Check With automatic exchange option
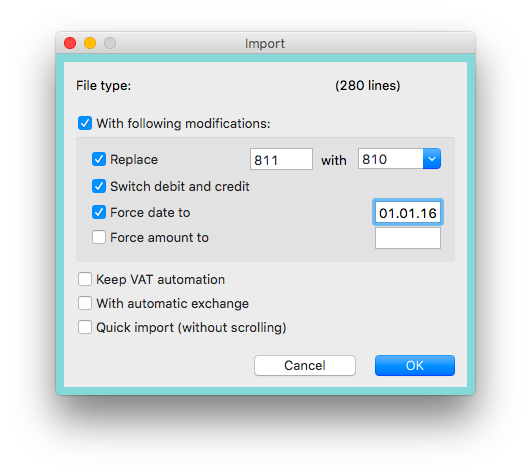The height and width of the screenshot is (475, 531). pos(85,303)
